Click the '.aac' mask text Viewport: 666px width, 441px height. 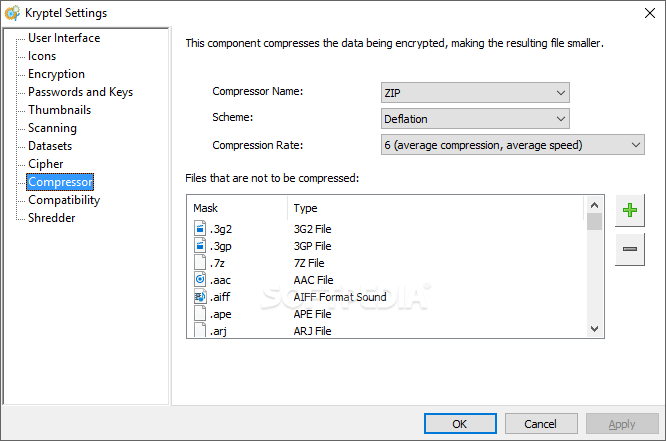point(220,280)
